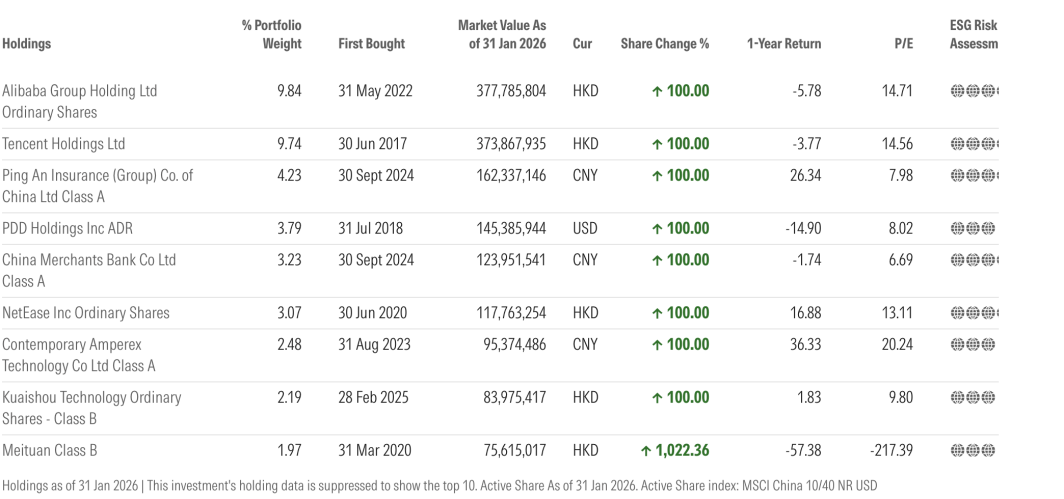
Task: Click the P/E column header
Action: pos(901,44)
